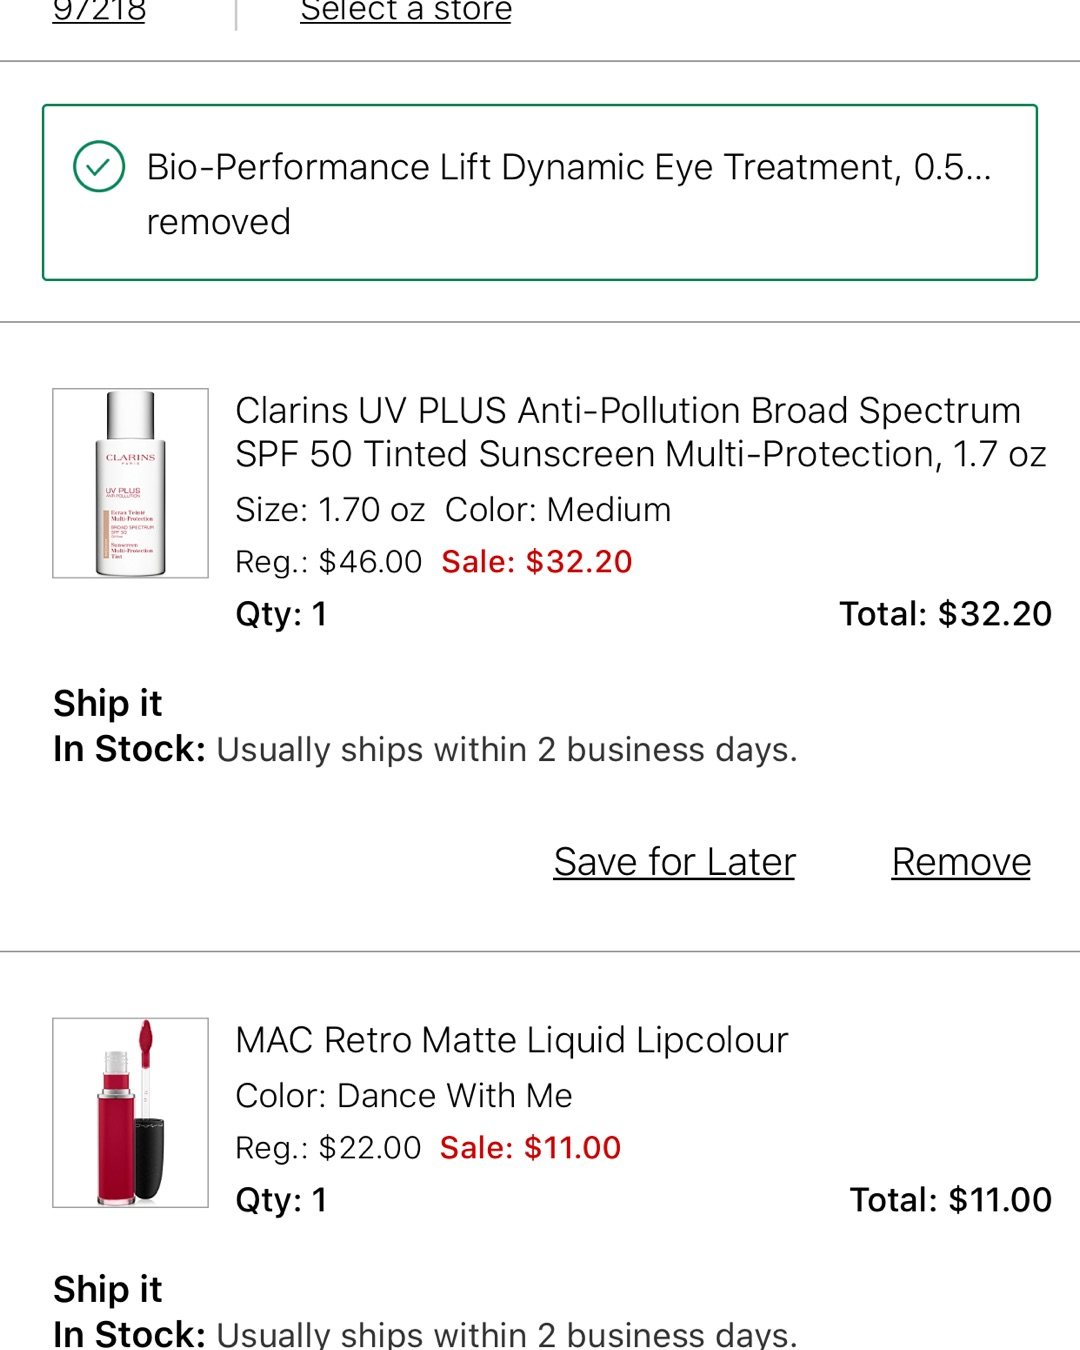Click the Sale: $11.00 price

pos(530,1148)
